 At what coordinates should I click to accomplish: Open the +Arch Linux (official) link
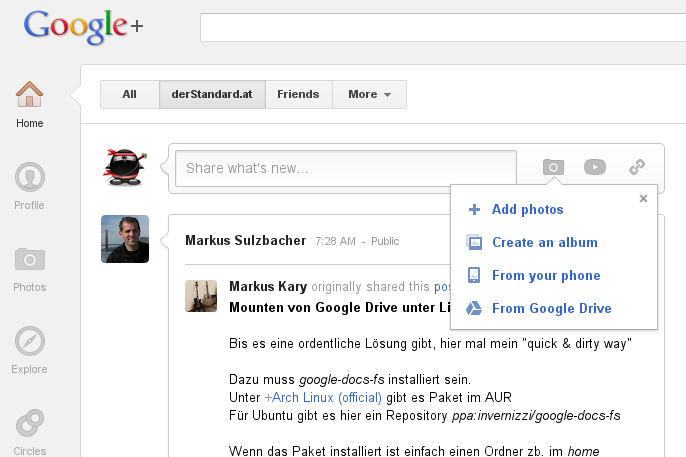(323, 397)
